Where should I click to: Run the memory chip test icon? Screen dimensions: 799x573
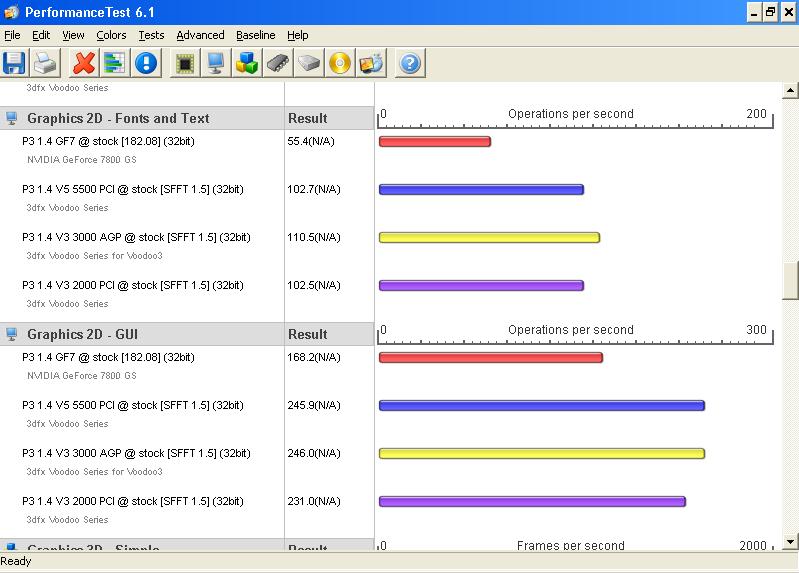(x=278, y=64)
